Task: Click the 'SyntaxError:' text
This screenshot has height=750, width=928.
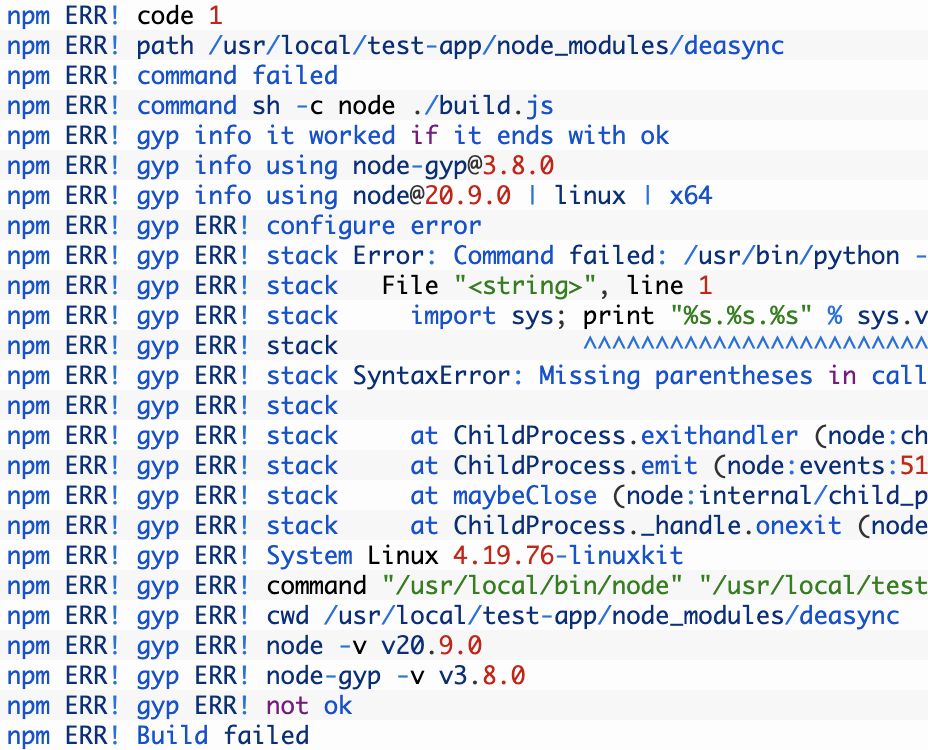Action: tap(439, 376)
